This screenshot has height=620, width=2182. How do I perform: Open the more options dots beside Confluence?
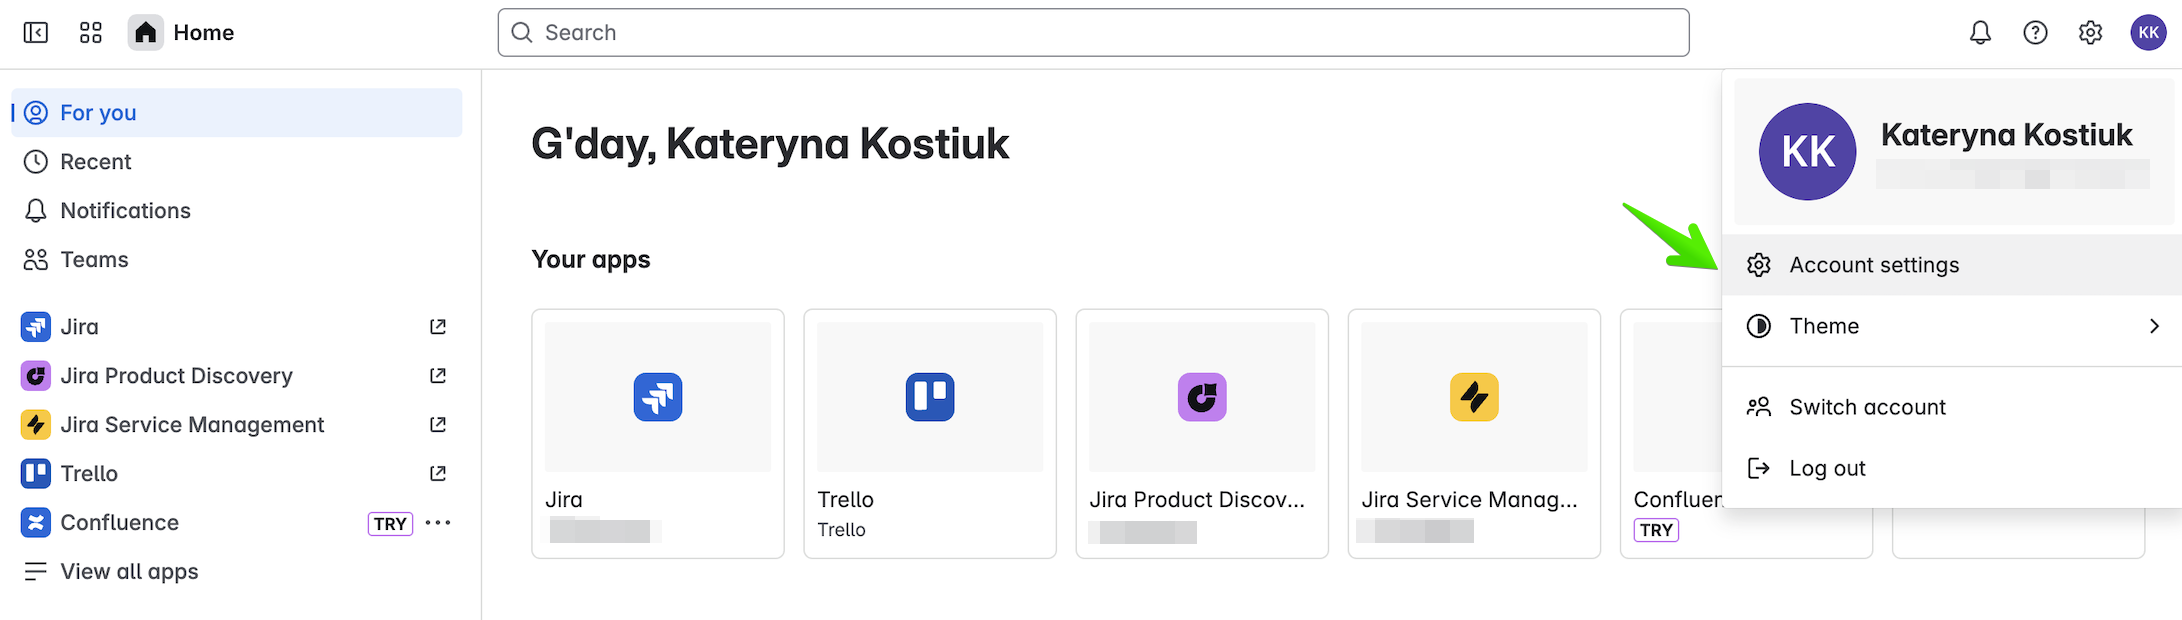point(438,523)
